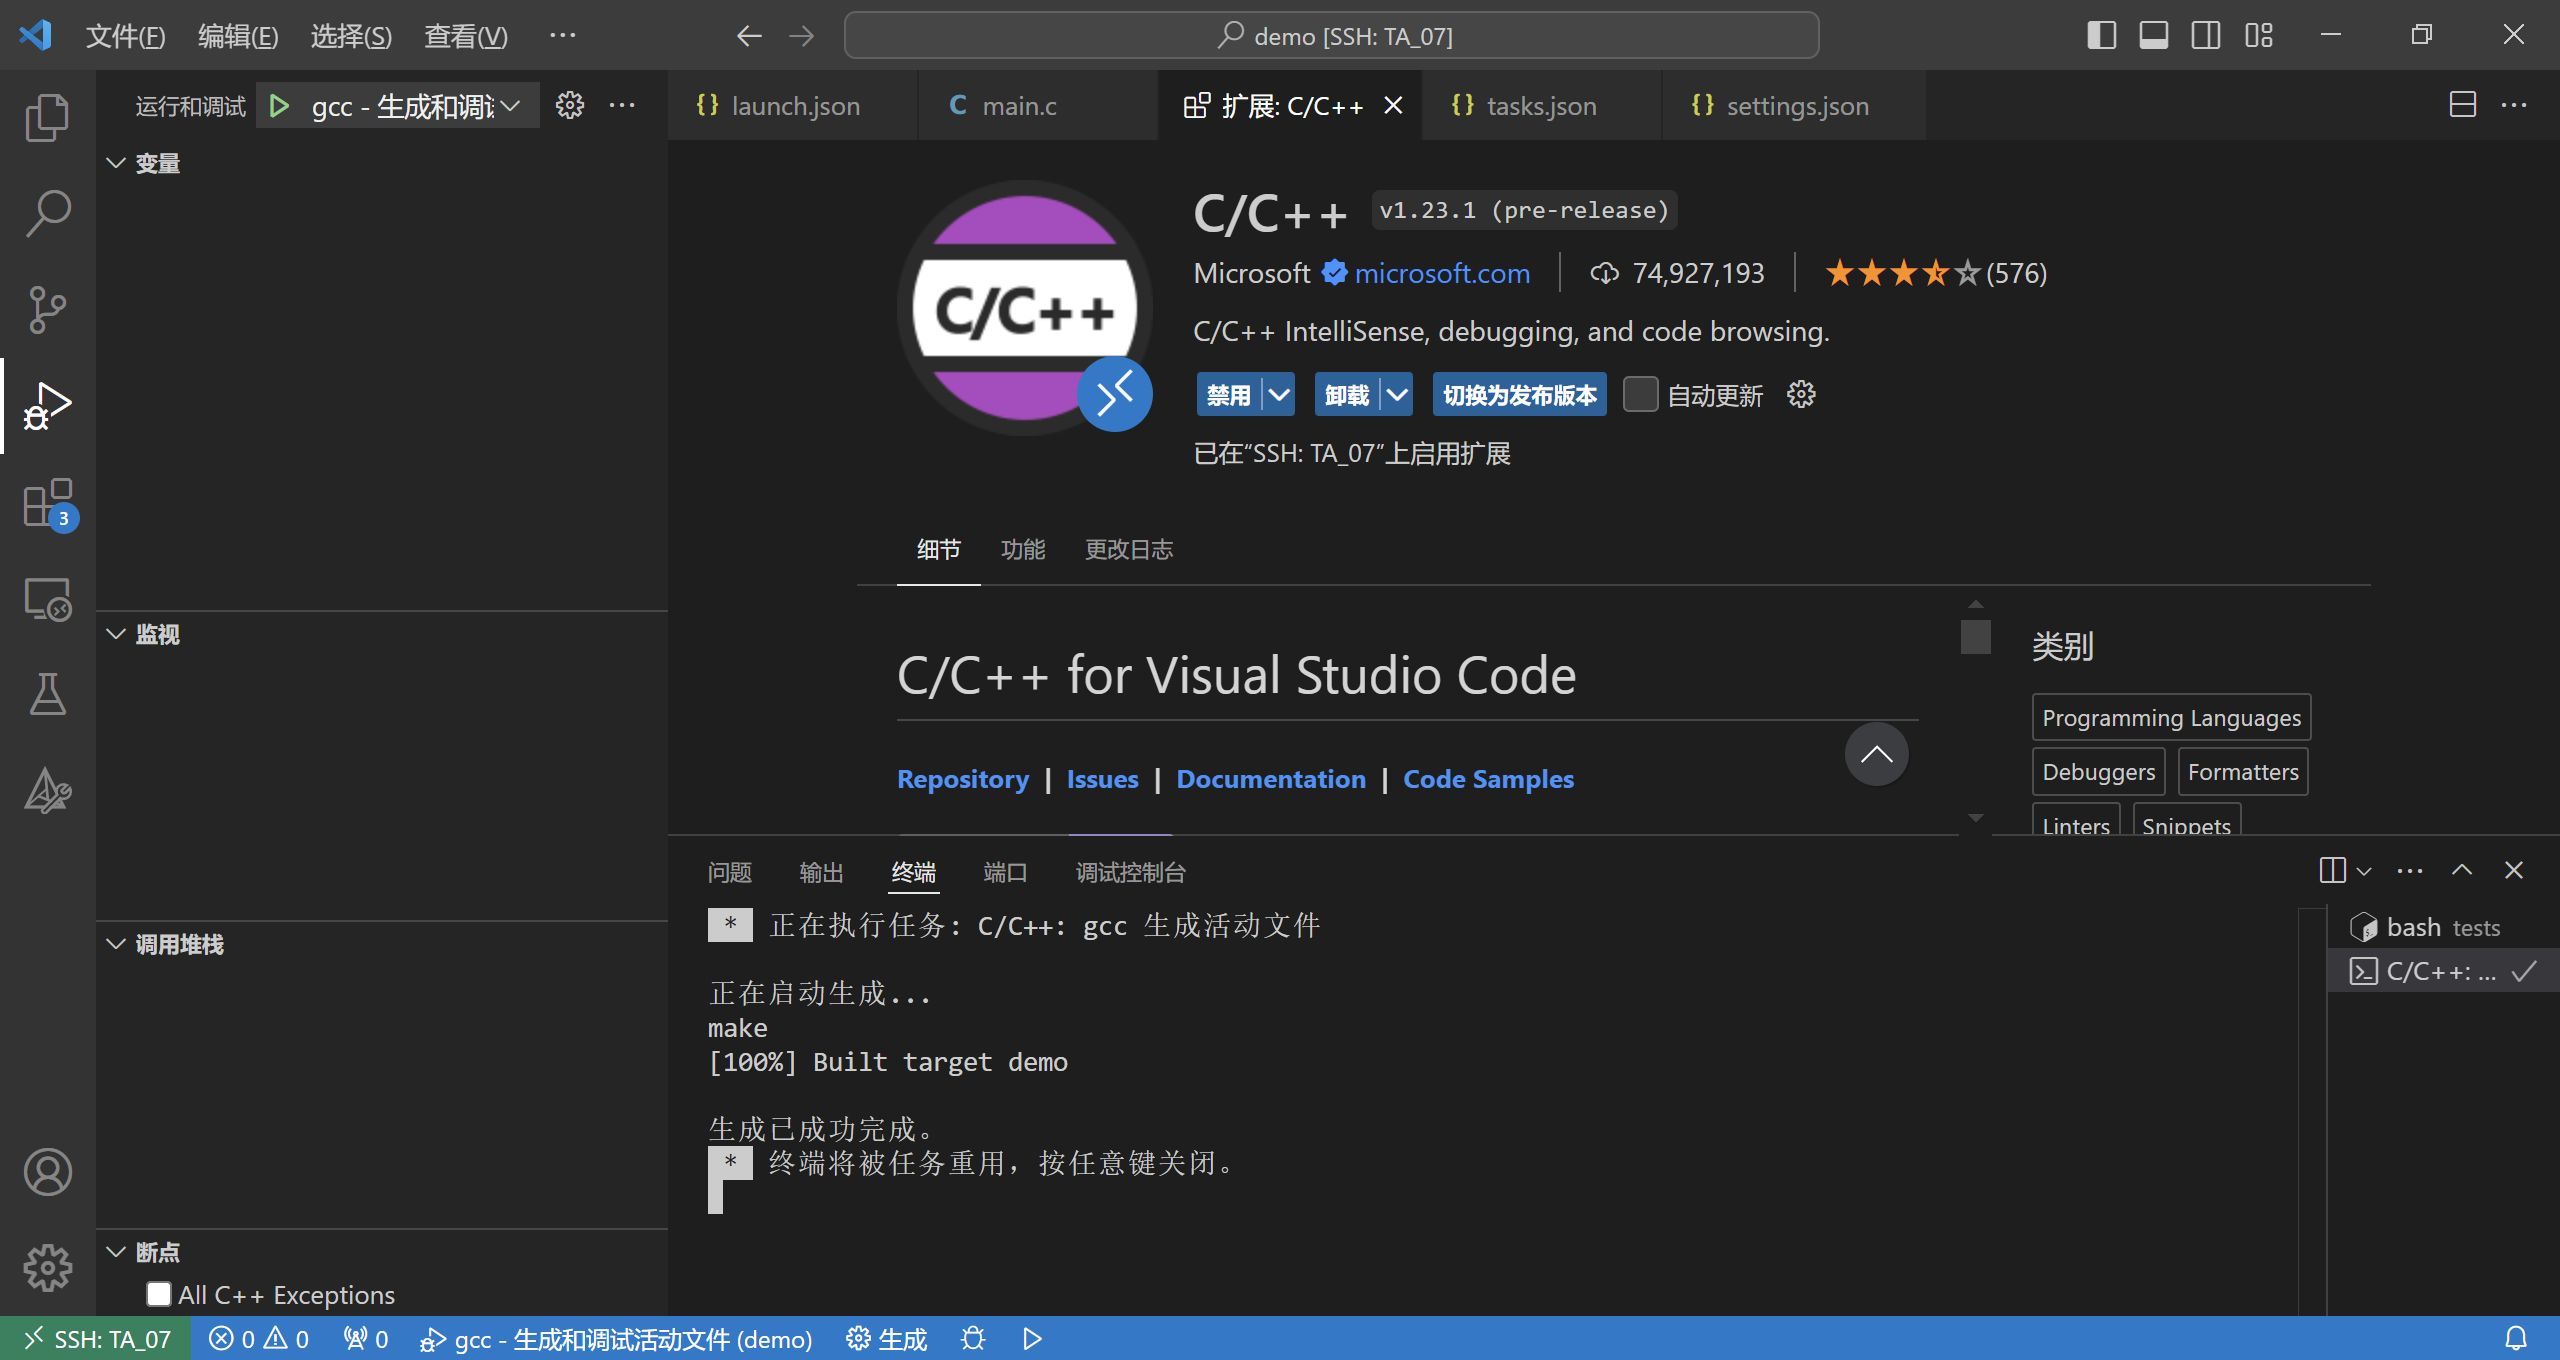Click the run play icon in status bar

tap(1033, 1338)
